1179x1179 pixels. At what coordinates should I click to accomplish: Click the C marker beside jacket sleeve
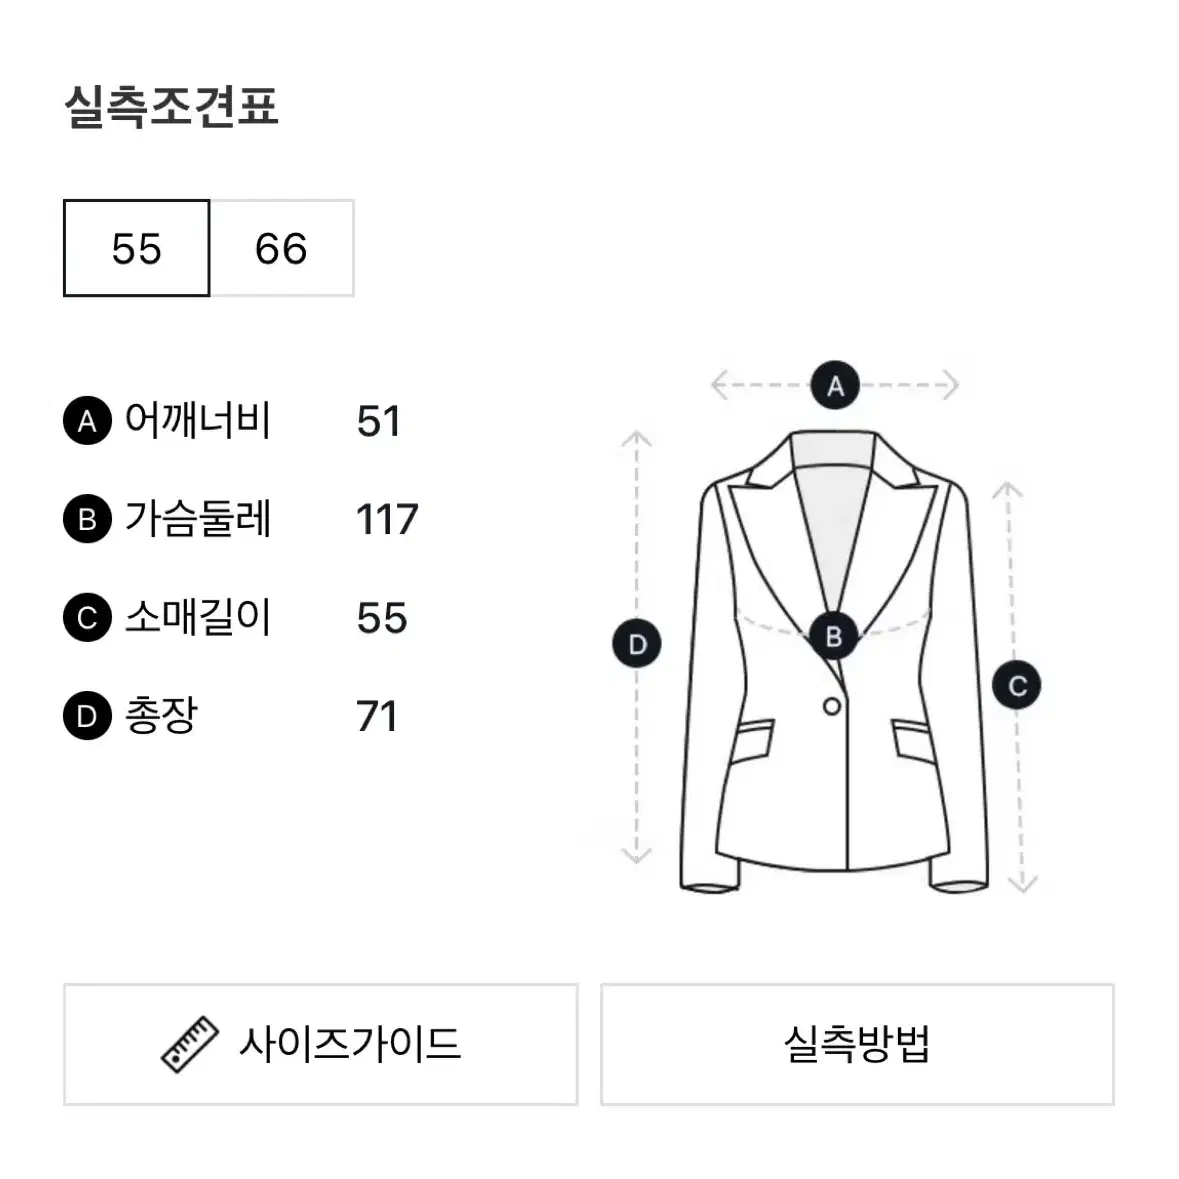pos(1017,685)
